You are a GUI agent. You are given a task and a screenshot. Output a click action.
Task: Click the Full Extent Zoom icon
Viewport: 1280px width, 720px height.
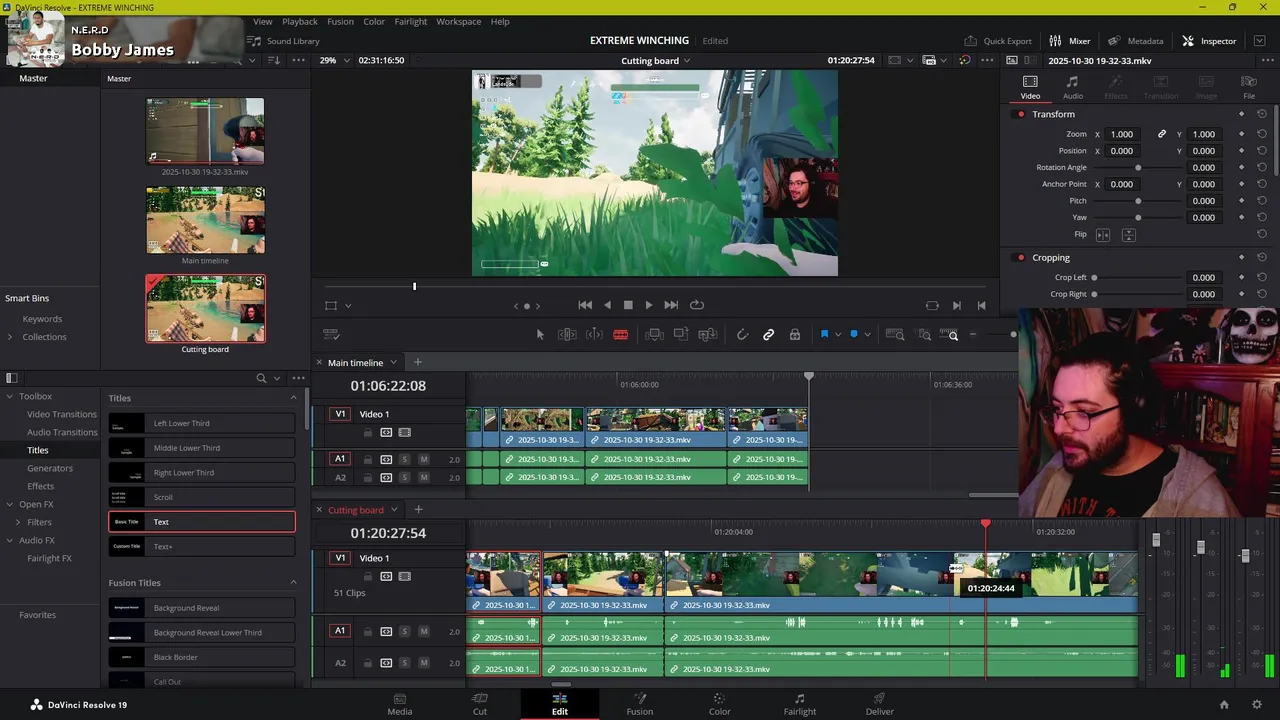click(896, 335)
